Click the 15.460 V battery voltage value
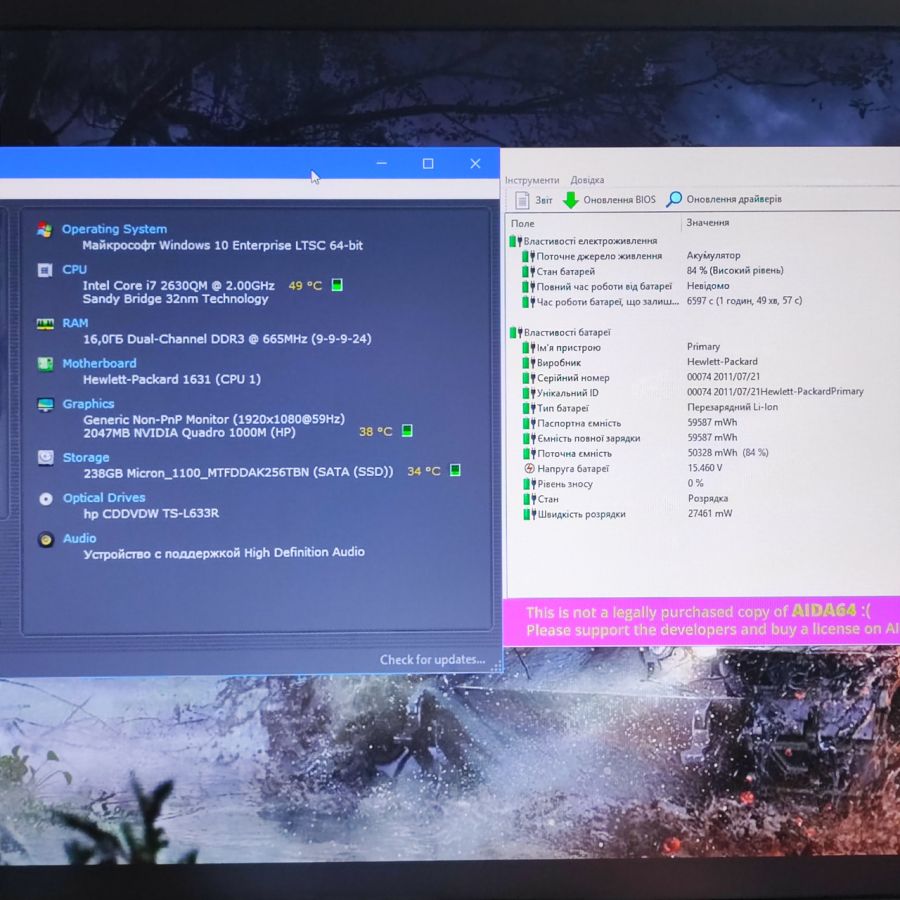Viewport: 900px width, 900px height. pos(705,468)
